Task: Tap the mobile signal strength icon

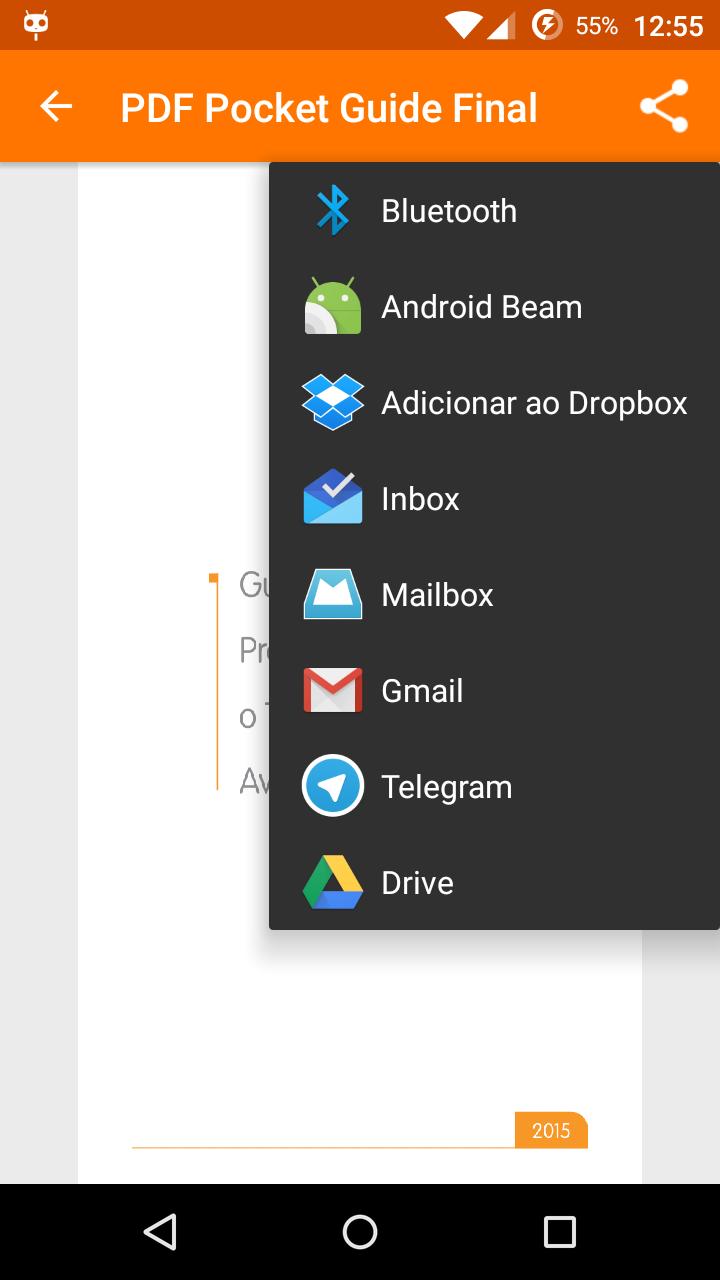Action: [502, 25]
